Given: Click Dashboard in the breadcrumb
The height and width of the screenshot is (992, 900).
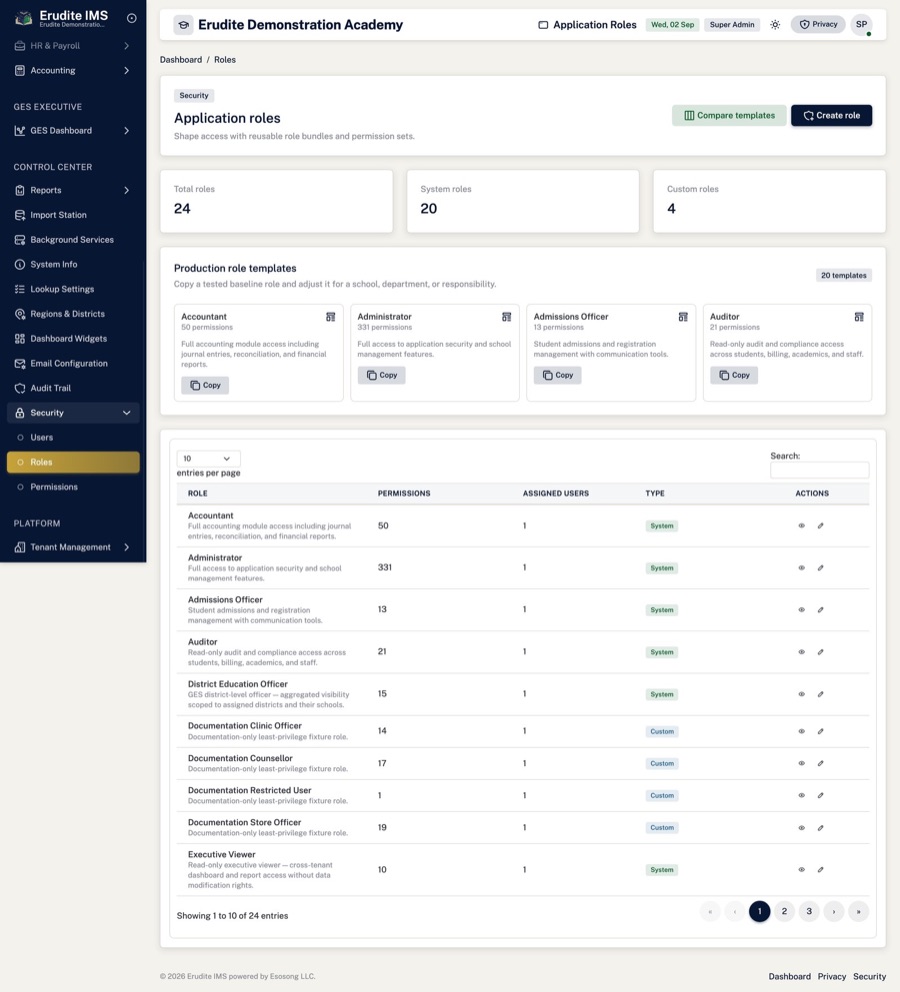Looking at the screenshot, I should (x=181, y=59).
